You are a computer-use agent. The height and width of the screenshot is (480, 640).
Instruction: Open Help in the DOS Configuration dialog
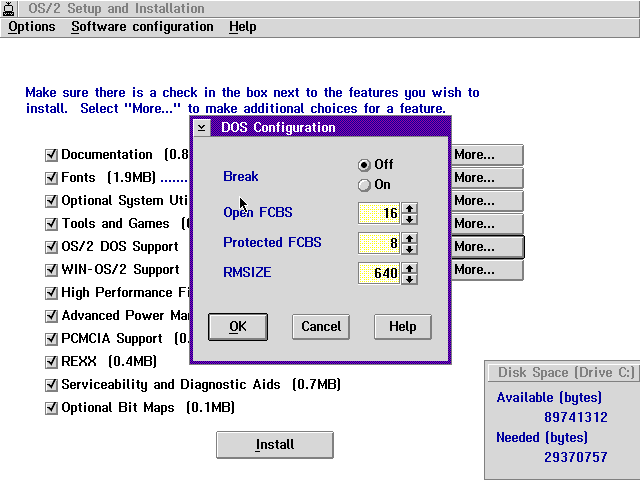pyautogui.click(x=402, y=327)
